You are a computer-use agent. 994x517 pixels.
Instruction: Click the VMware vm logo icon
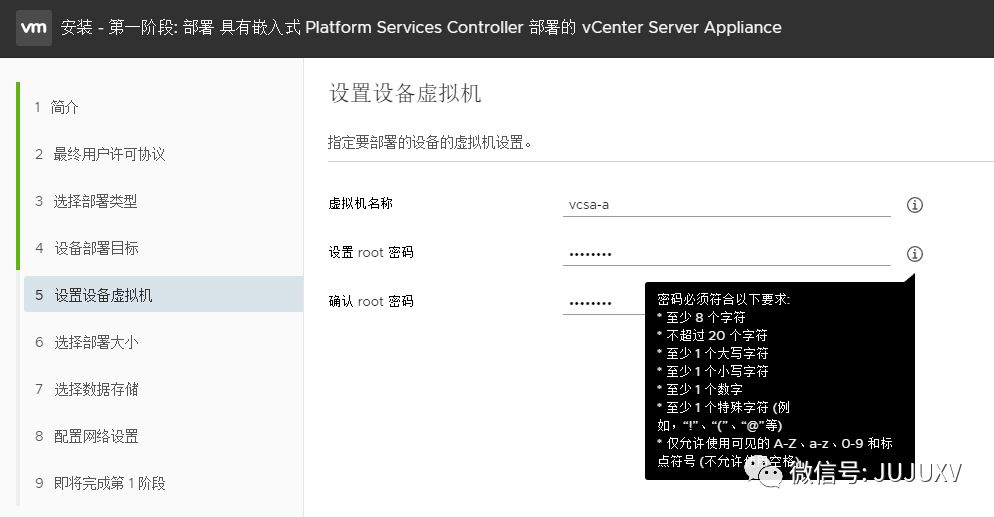pos(34,27)
